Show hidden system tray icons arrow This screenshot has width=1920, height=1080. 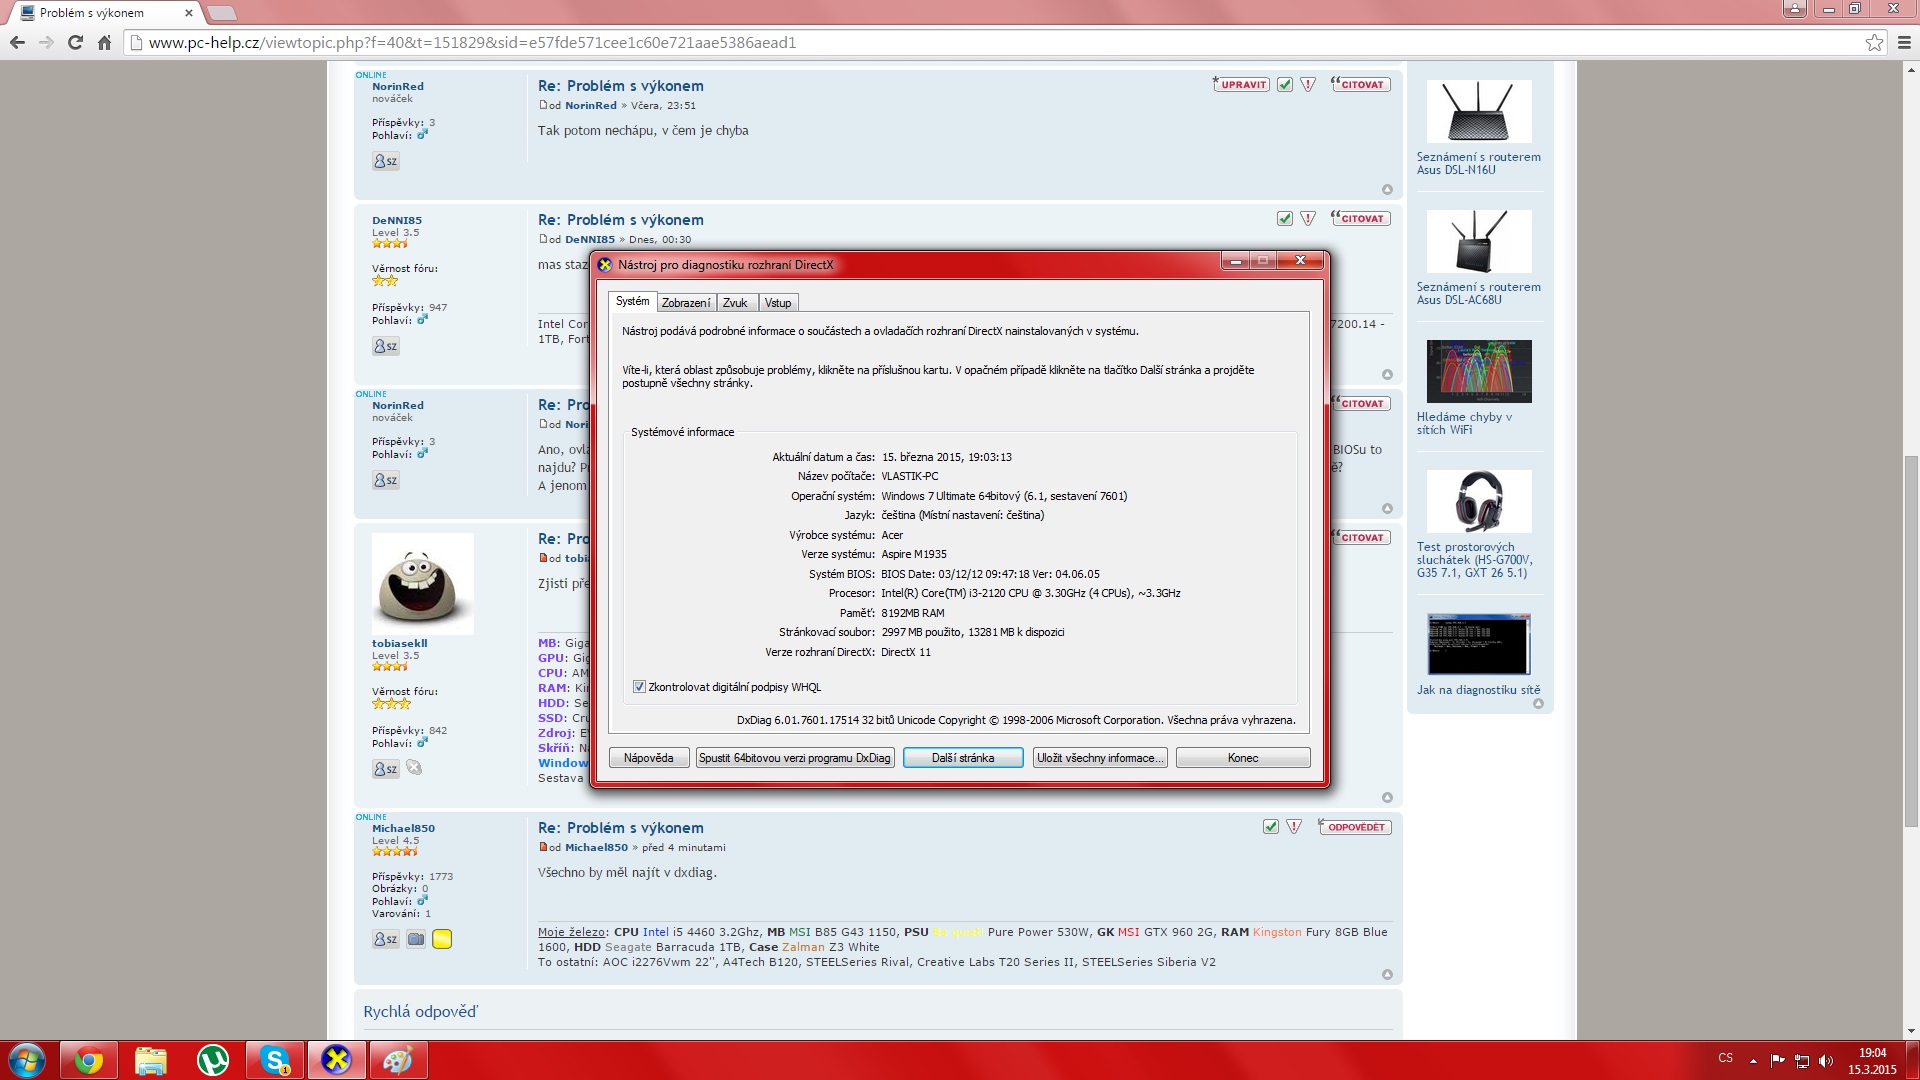point(1753,1060)
